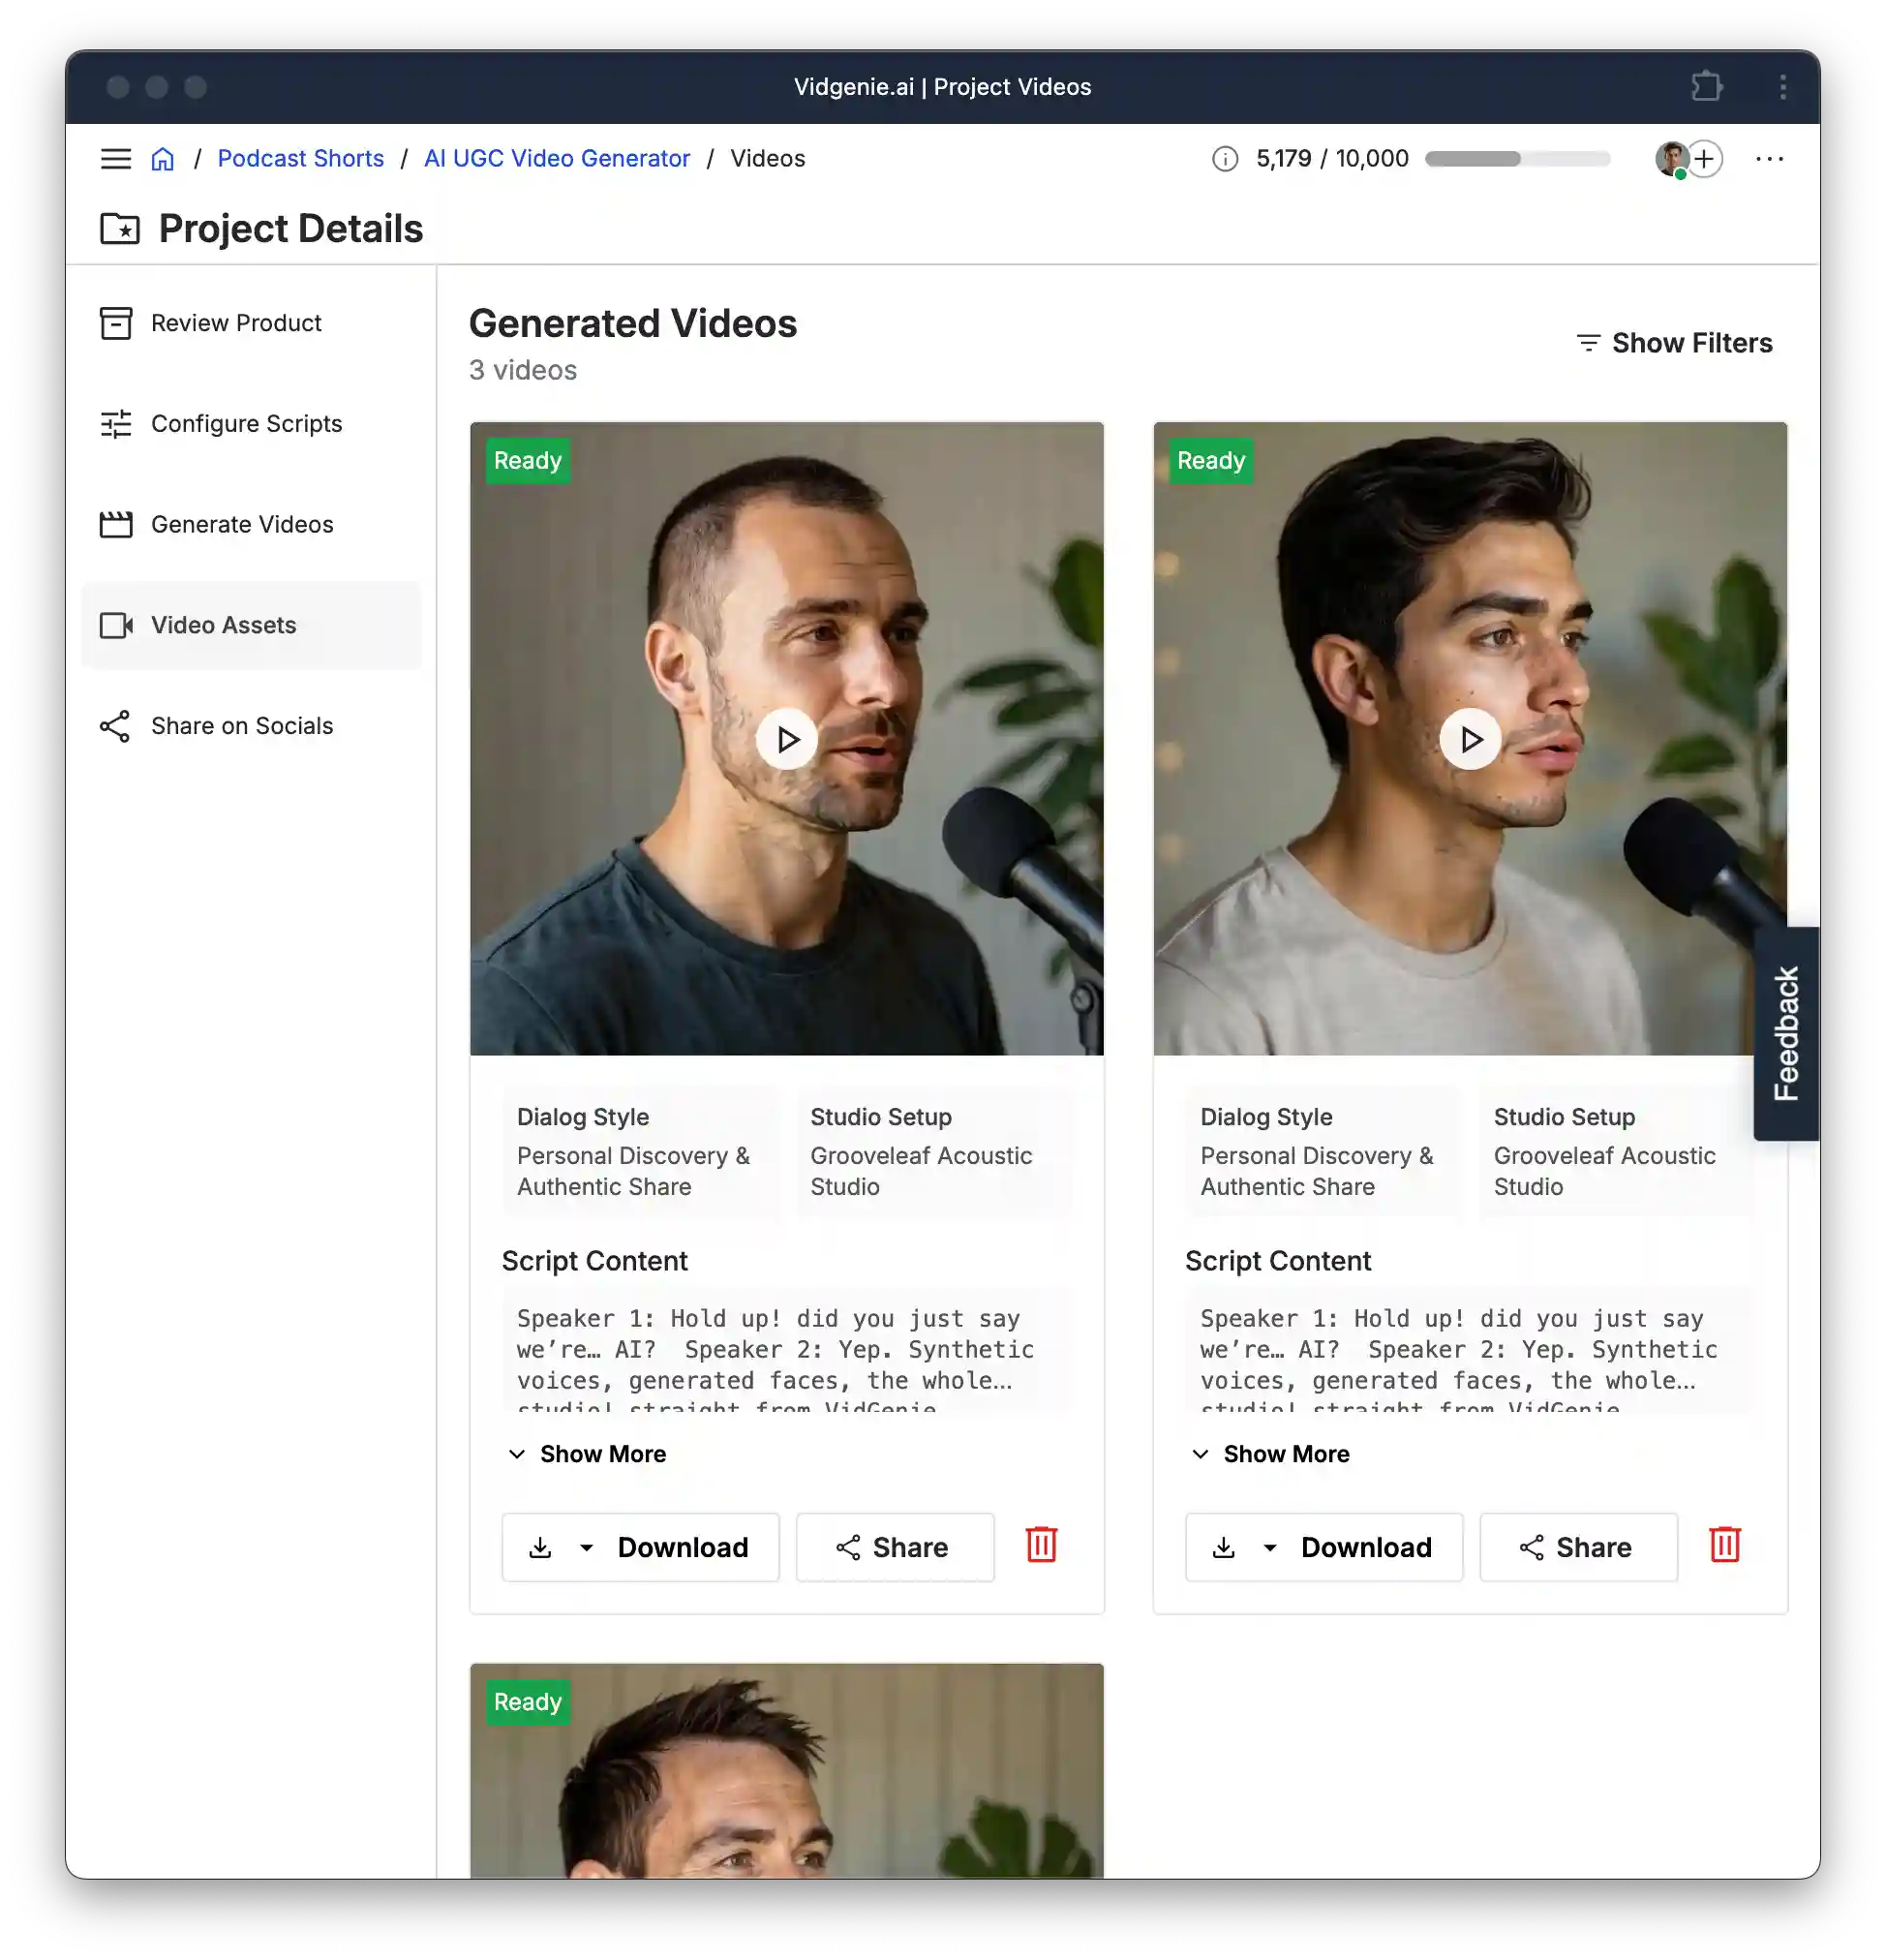Click Ready badge on second video

coord(1211,461)
